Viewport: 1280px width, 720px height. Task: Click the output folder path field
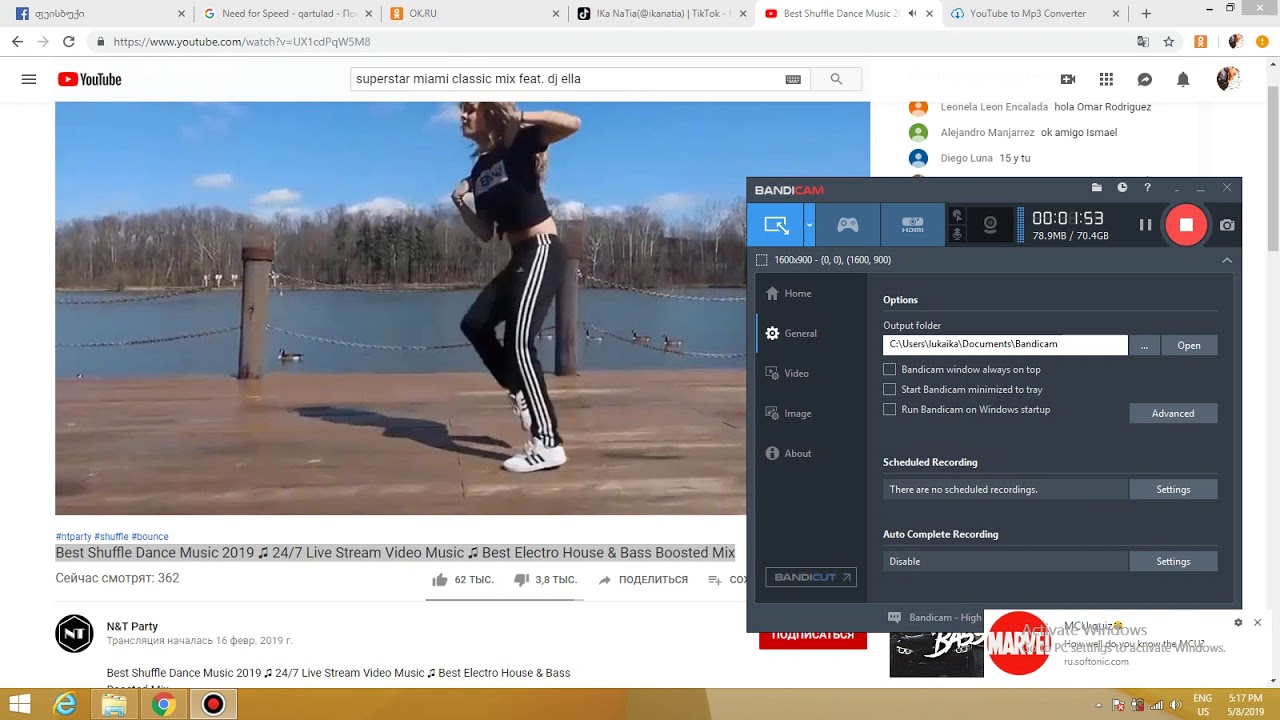[x=1005, y=344]
